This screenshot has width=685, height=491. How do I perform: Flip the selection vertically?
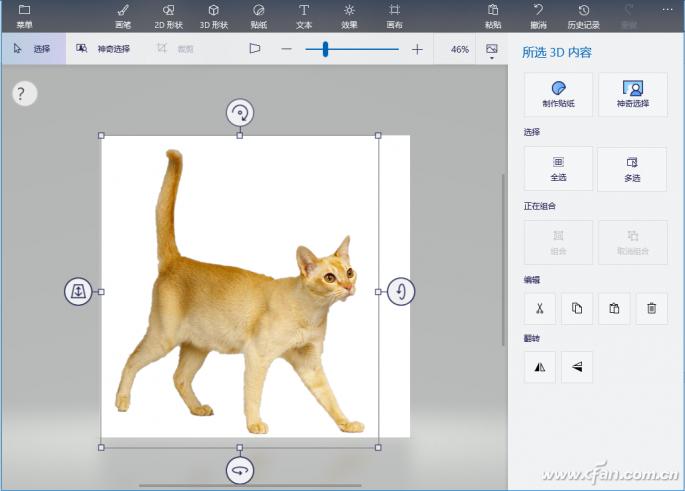(577, 367)
